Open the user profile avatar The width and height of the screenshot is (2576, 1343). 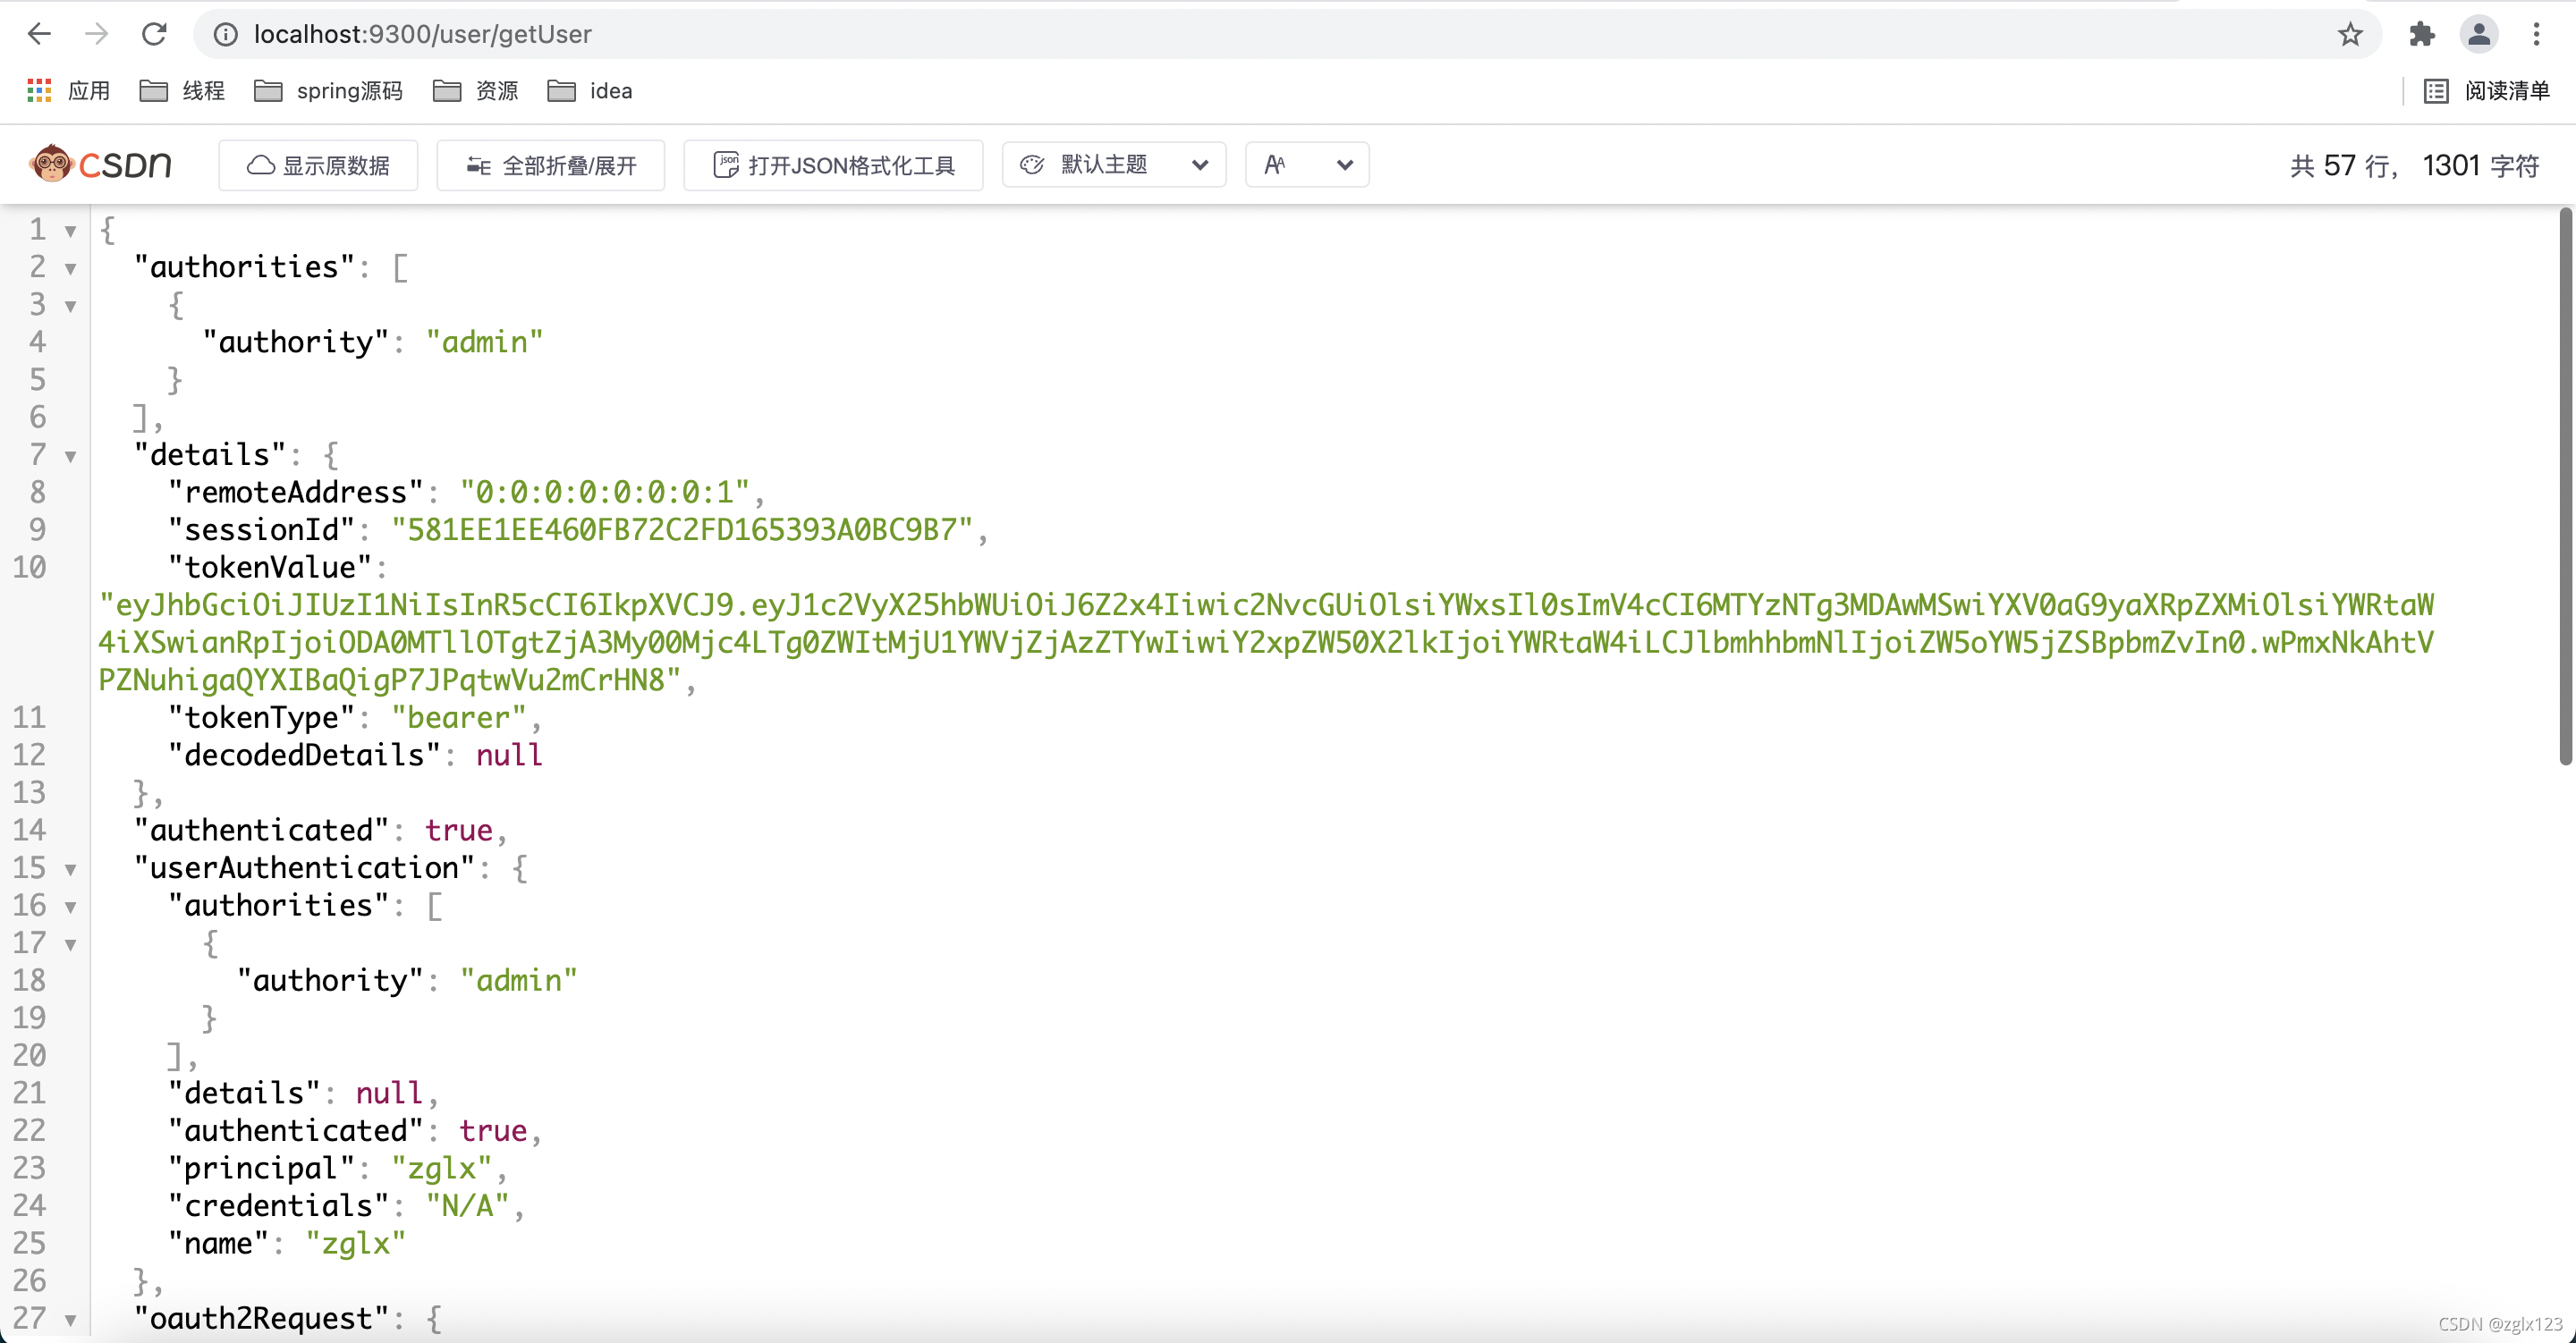pyautogui.click(x=2479, y=34)
